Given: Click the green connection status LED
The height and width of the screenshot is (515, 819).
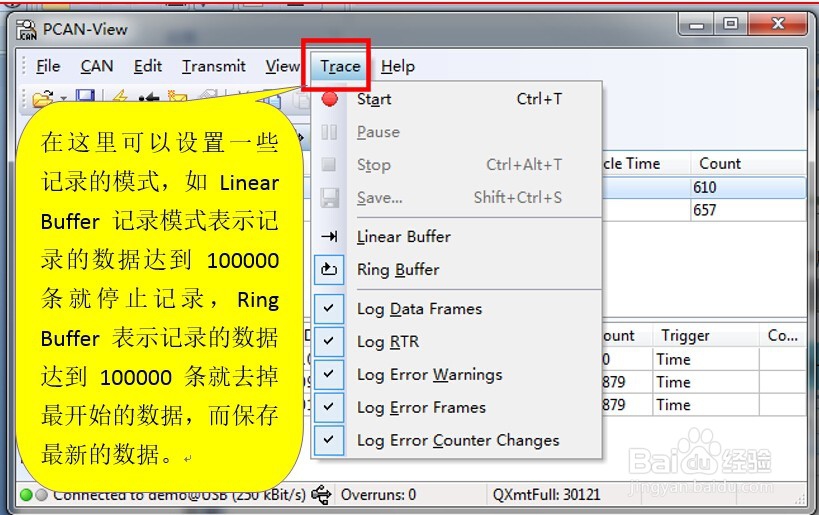Looking at the screenshot, I should click(x=26, y=494).
